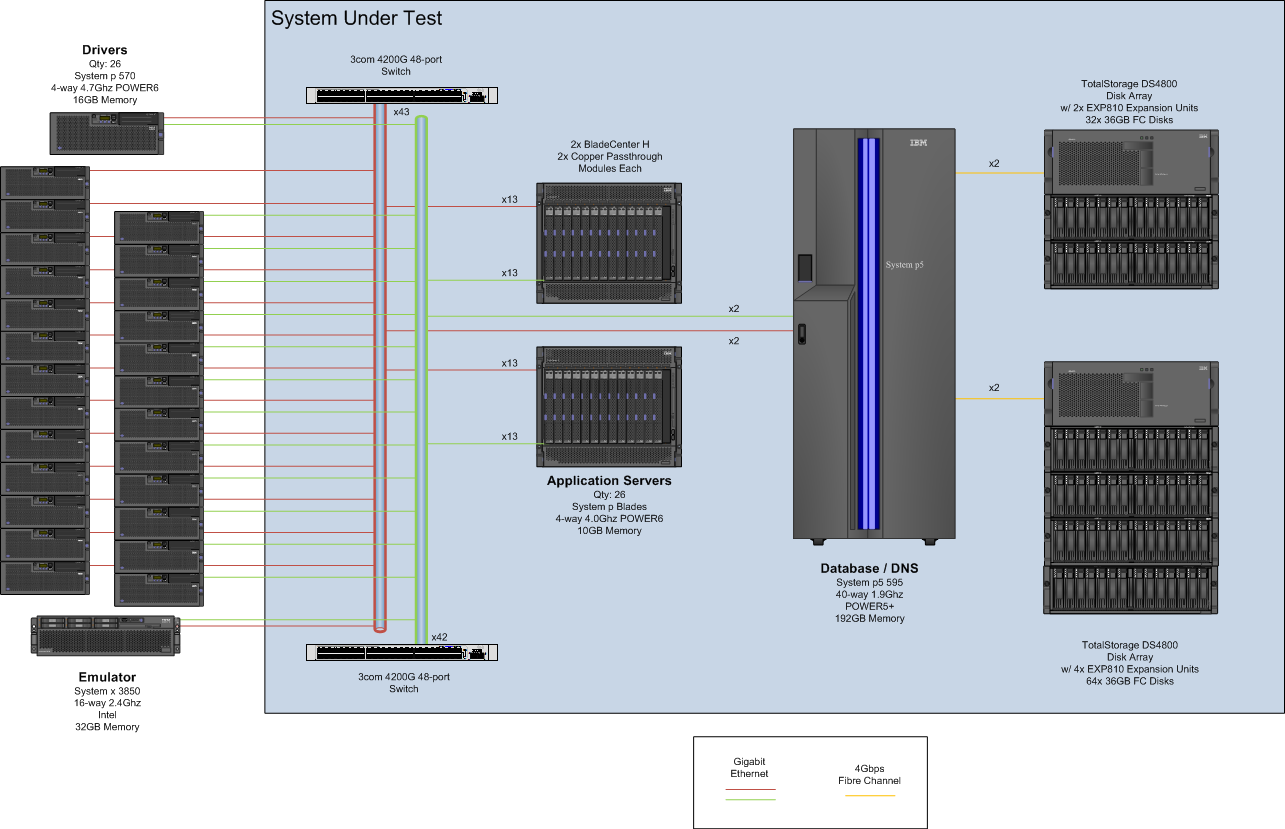Select the 4Gbps Fibre Channel legend text

868,775
